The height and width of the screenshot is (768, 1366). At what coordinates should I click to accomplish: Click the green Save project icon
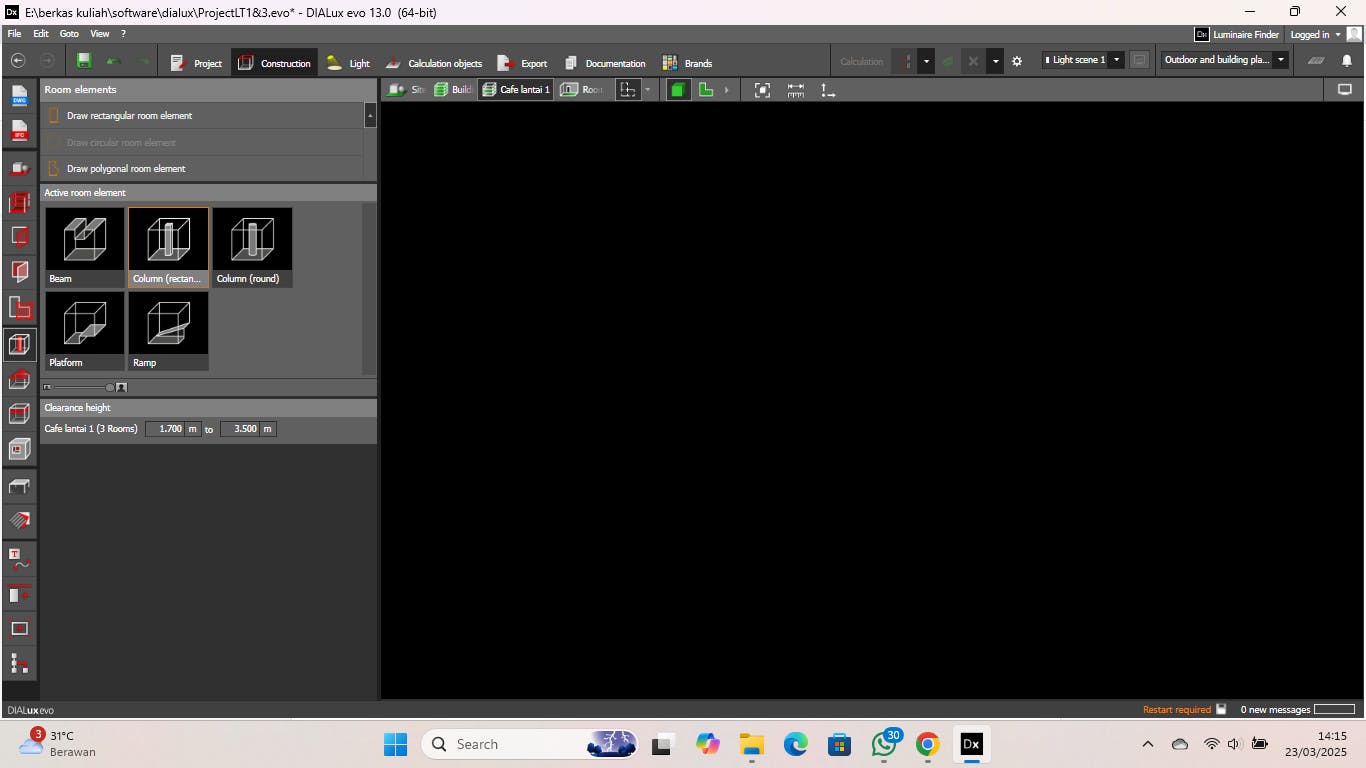coord(84,61)
